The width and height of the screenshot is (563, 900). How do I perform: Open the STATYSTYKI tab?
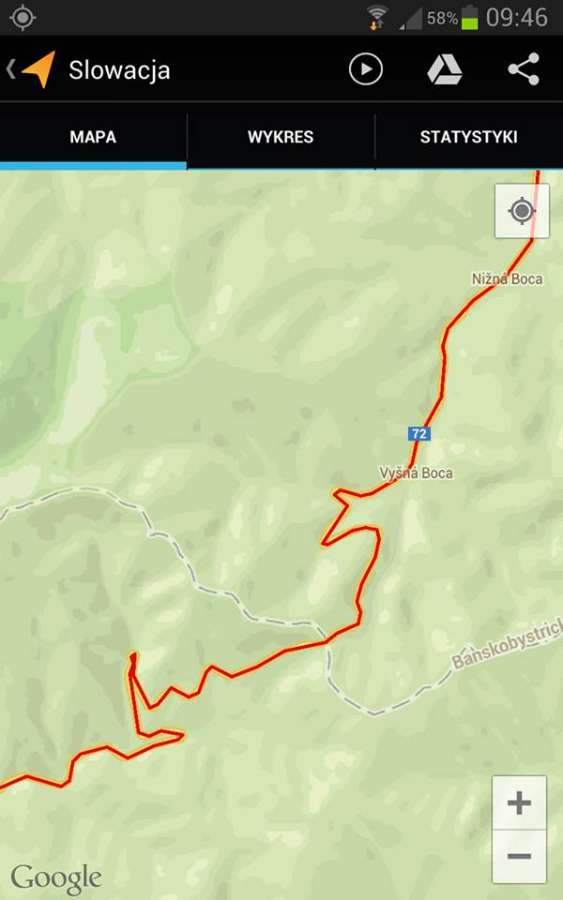pos(469,137)
